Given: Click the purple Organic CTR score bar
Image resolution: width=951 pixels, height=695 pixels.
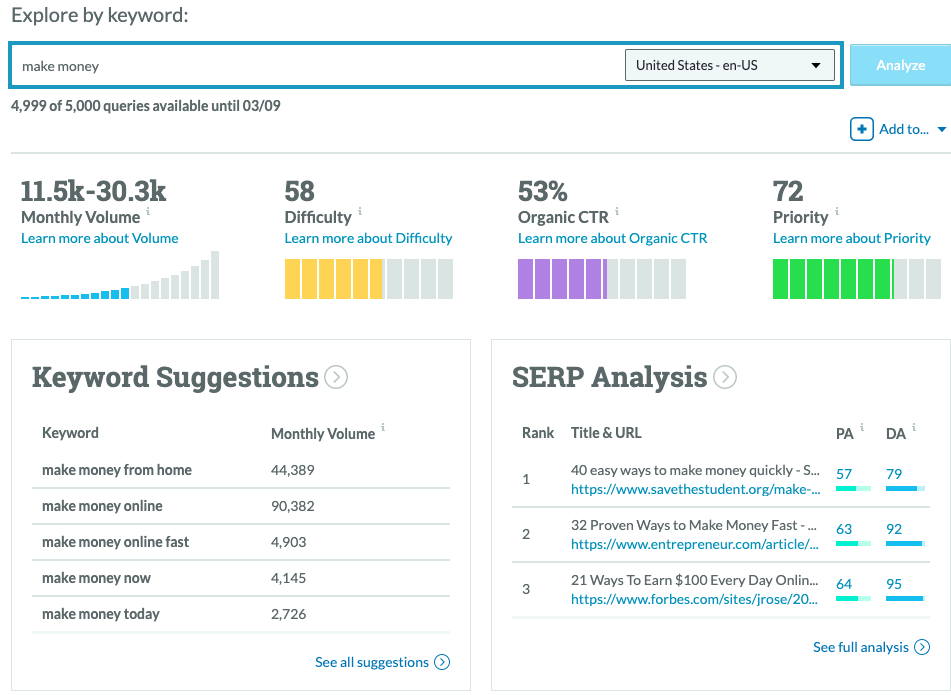Looking at the screenshot, I should 602,279.
